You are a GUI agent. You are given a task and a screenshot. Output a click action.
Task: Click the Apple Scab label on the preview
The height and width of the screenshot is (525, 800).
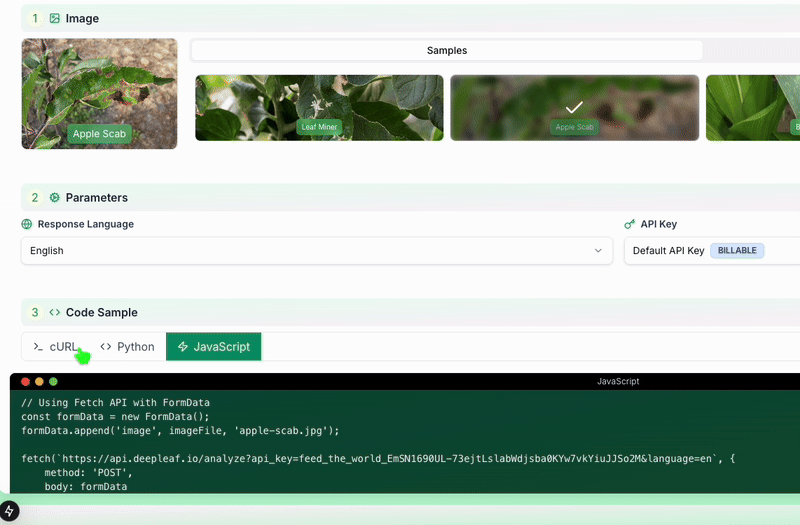[99, 134]
